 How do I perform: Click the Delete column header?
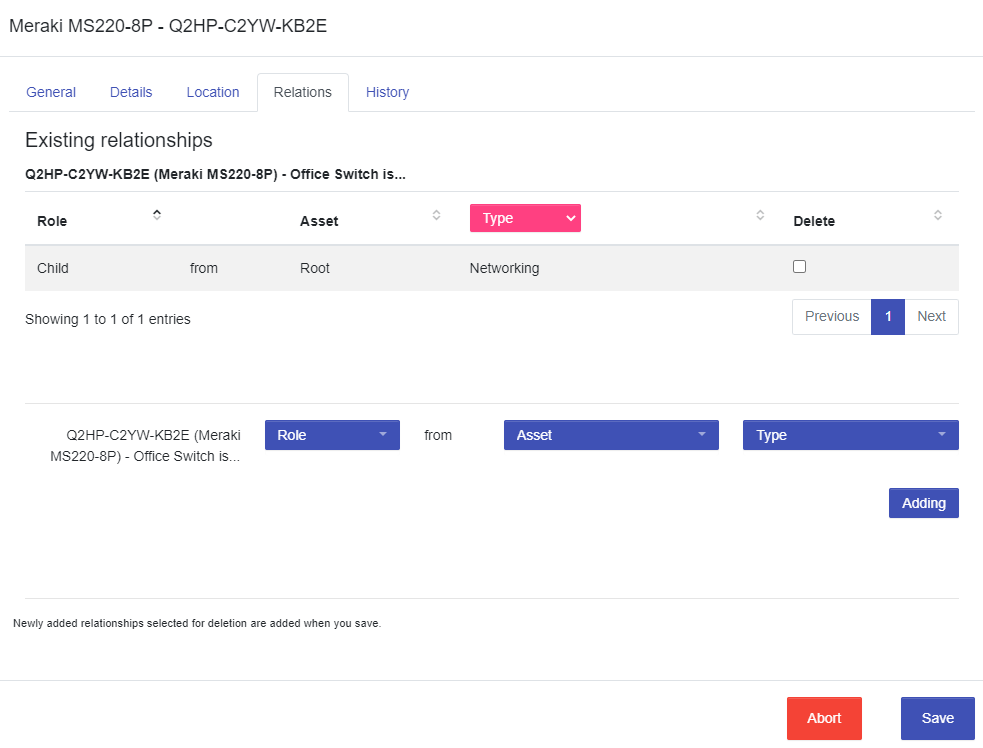click(814, 221)
